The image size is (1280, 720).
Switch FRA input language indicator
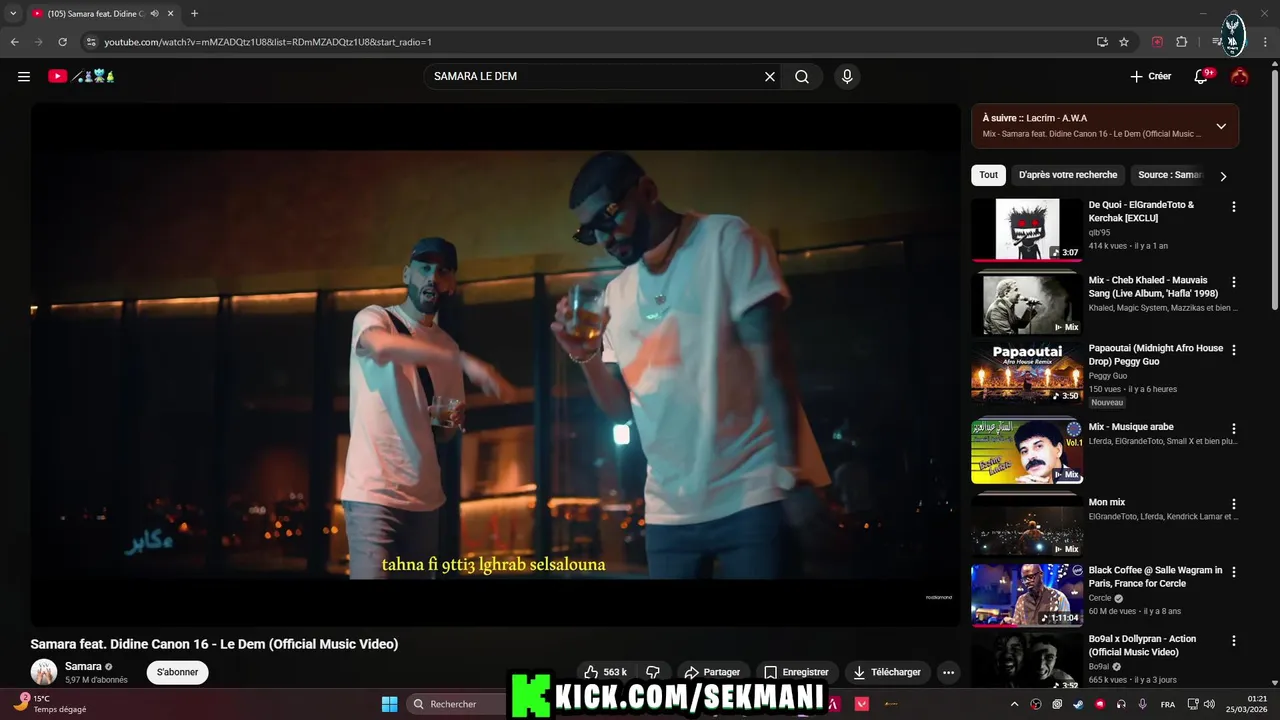(1168, 704)
